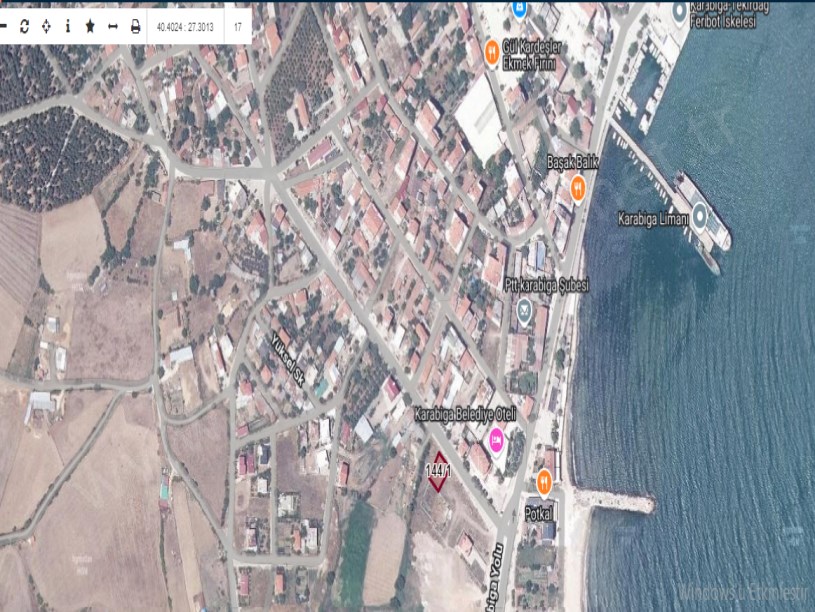Image resolution: width=815 pixels, height=612 pixels.
Task: Open the Başak Balık restaurant pin
Action: tap(577, 186)
